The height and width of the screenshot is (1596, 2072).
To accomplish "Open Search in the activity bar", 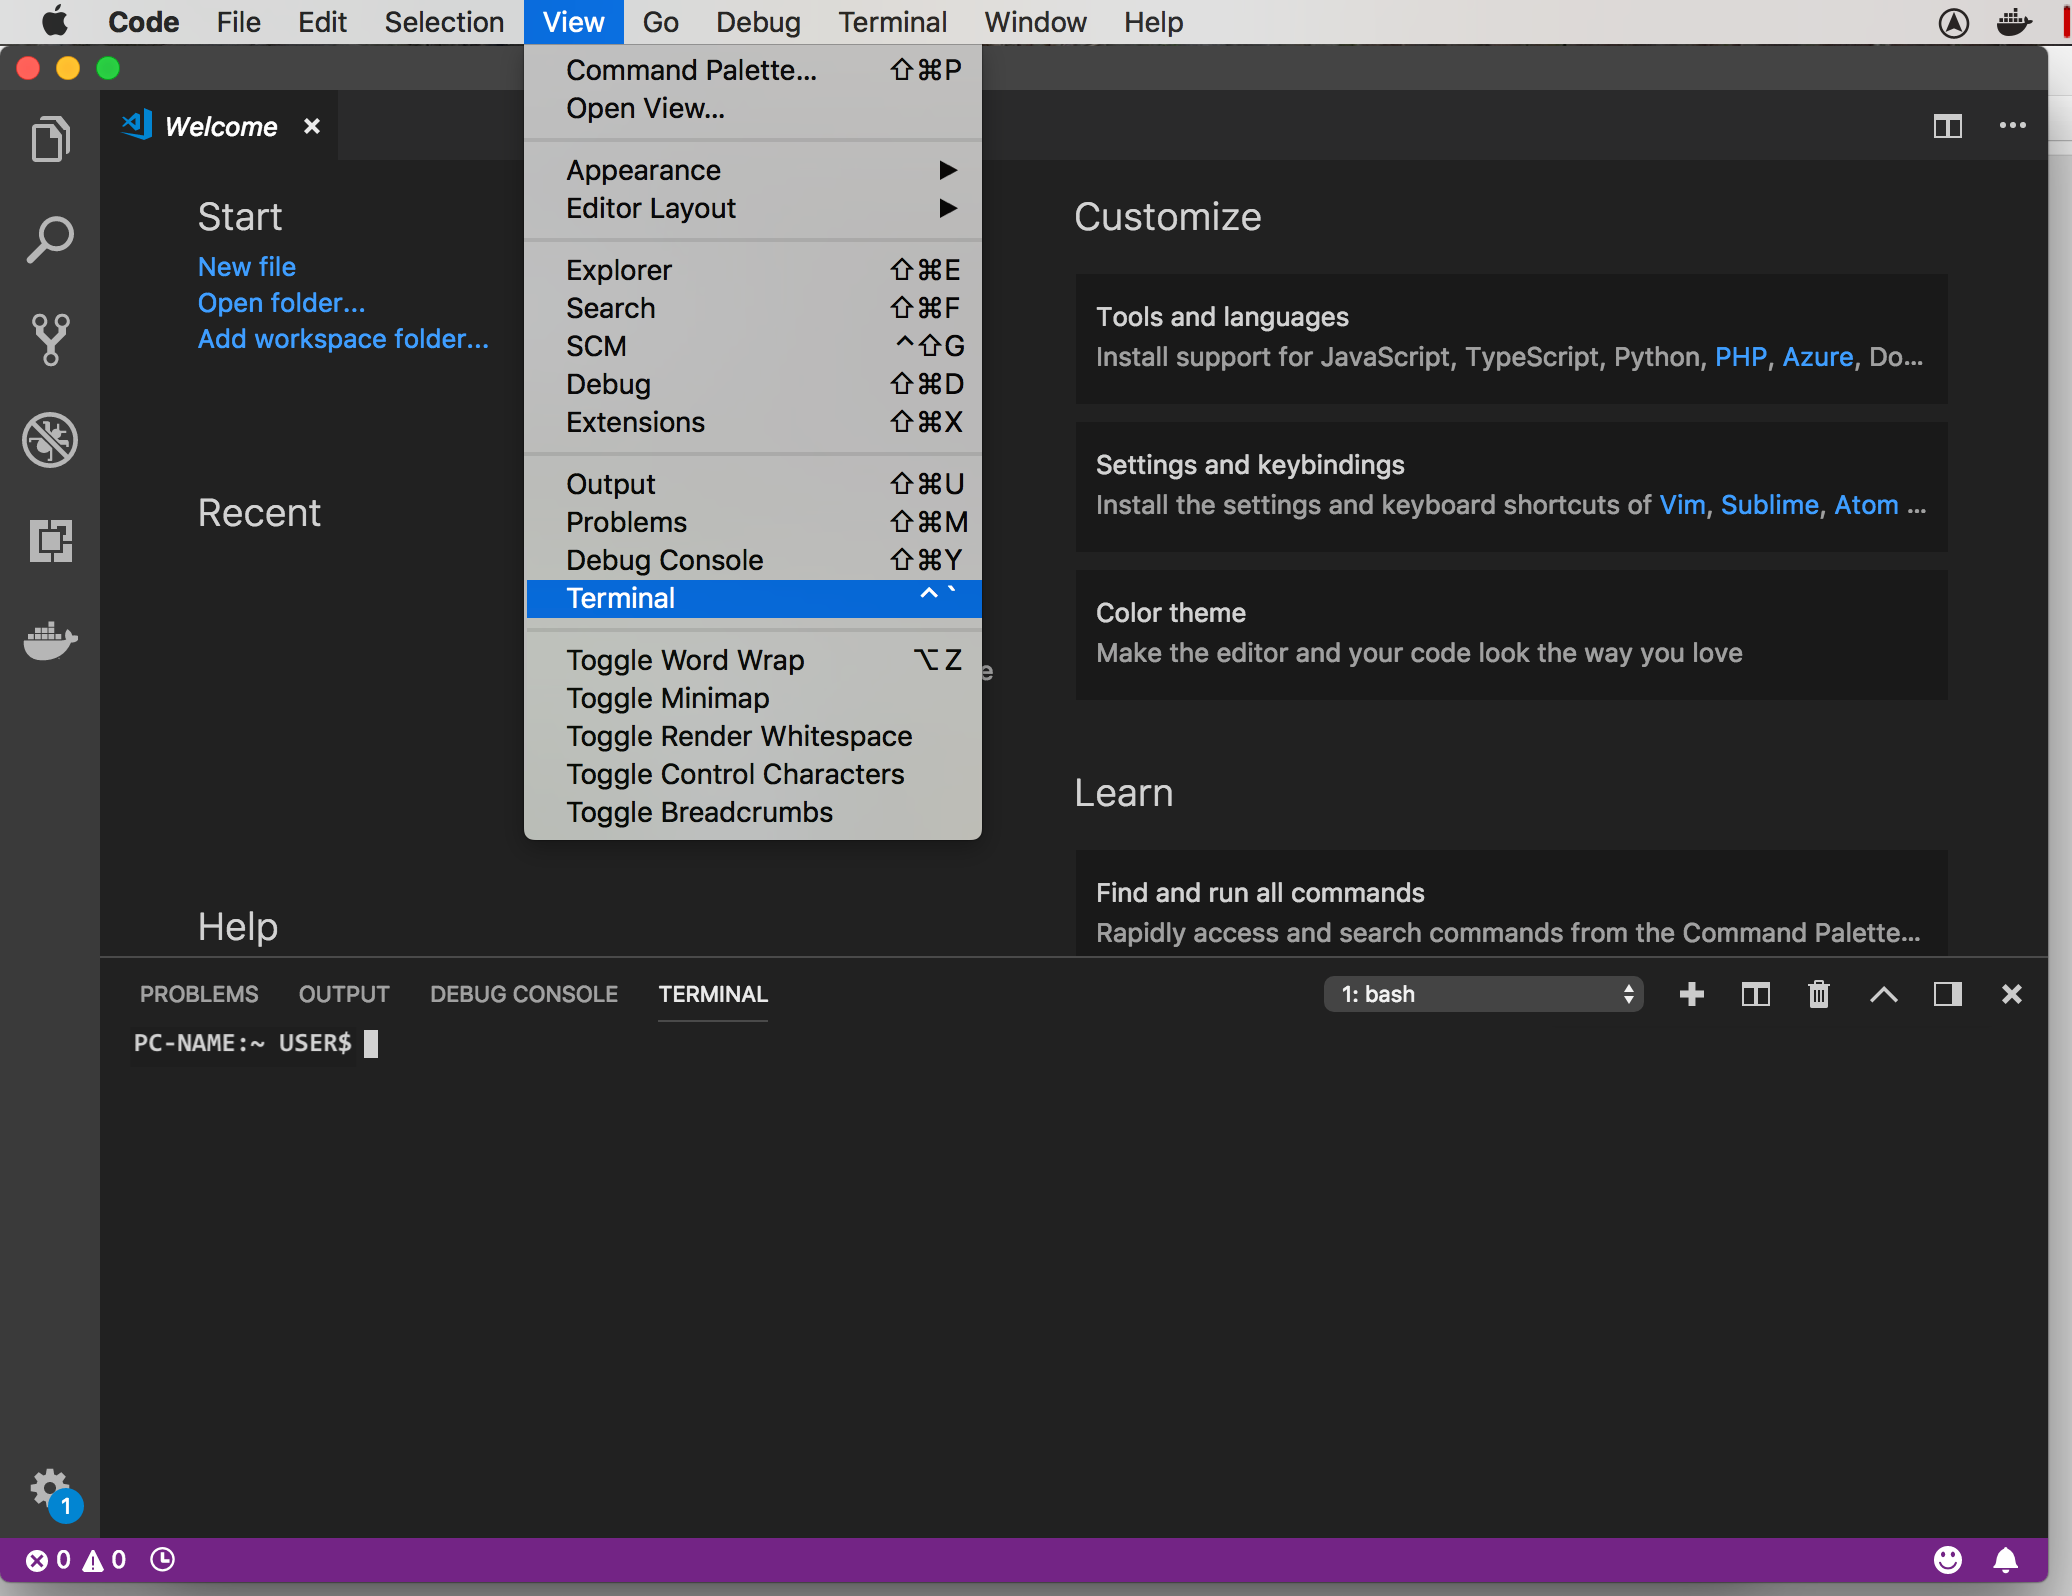I will tap(49, 238).
